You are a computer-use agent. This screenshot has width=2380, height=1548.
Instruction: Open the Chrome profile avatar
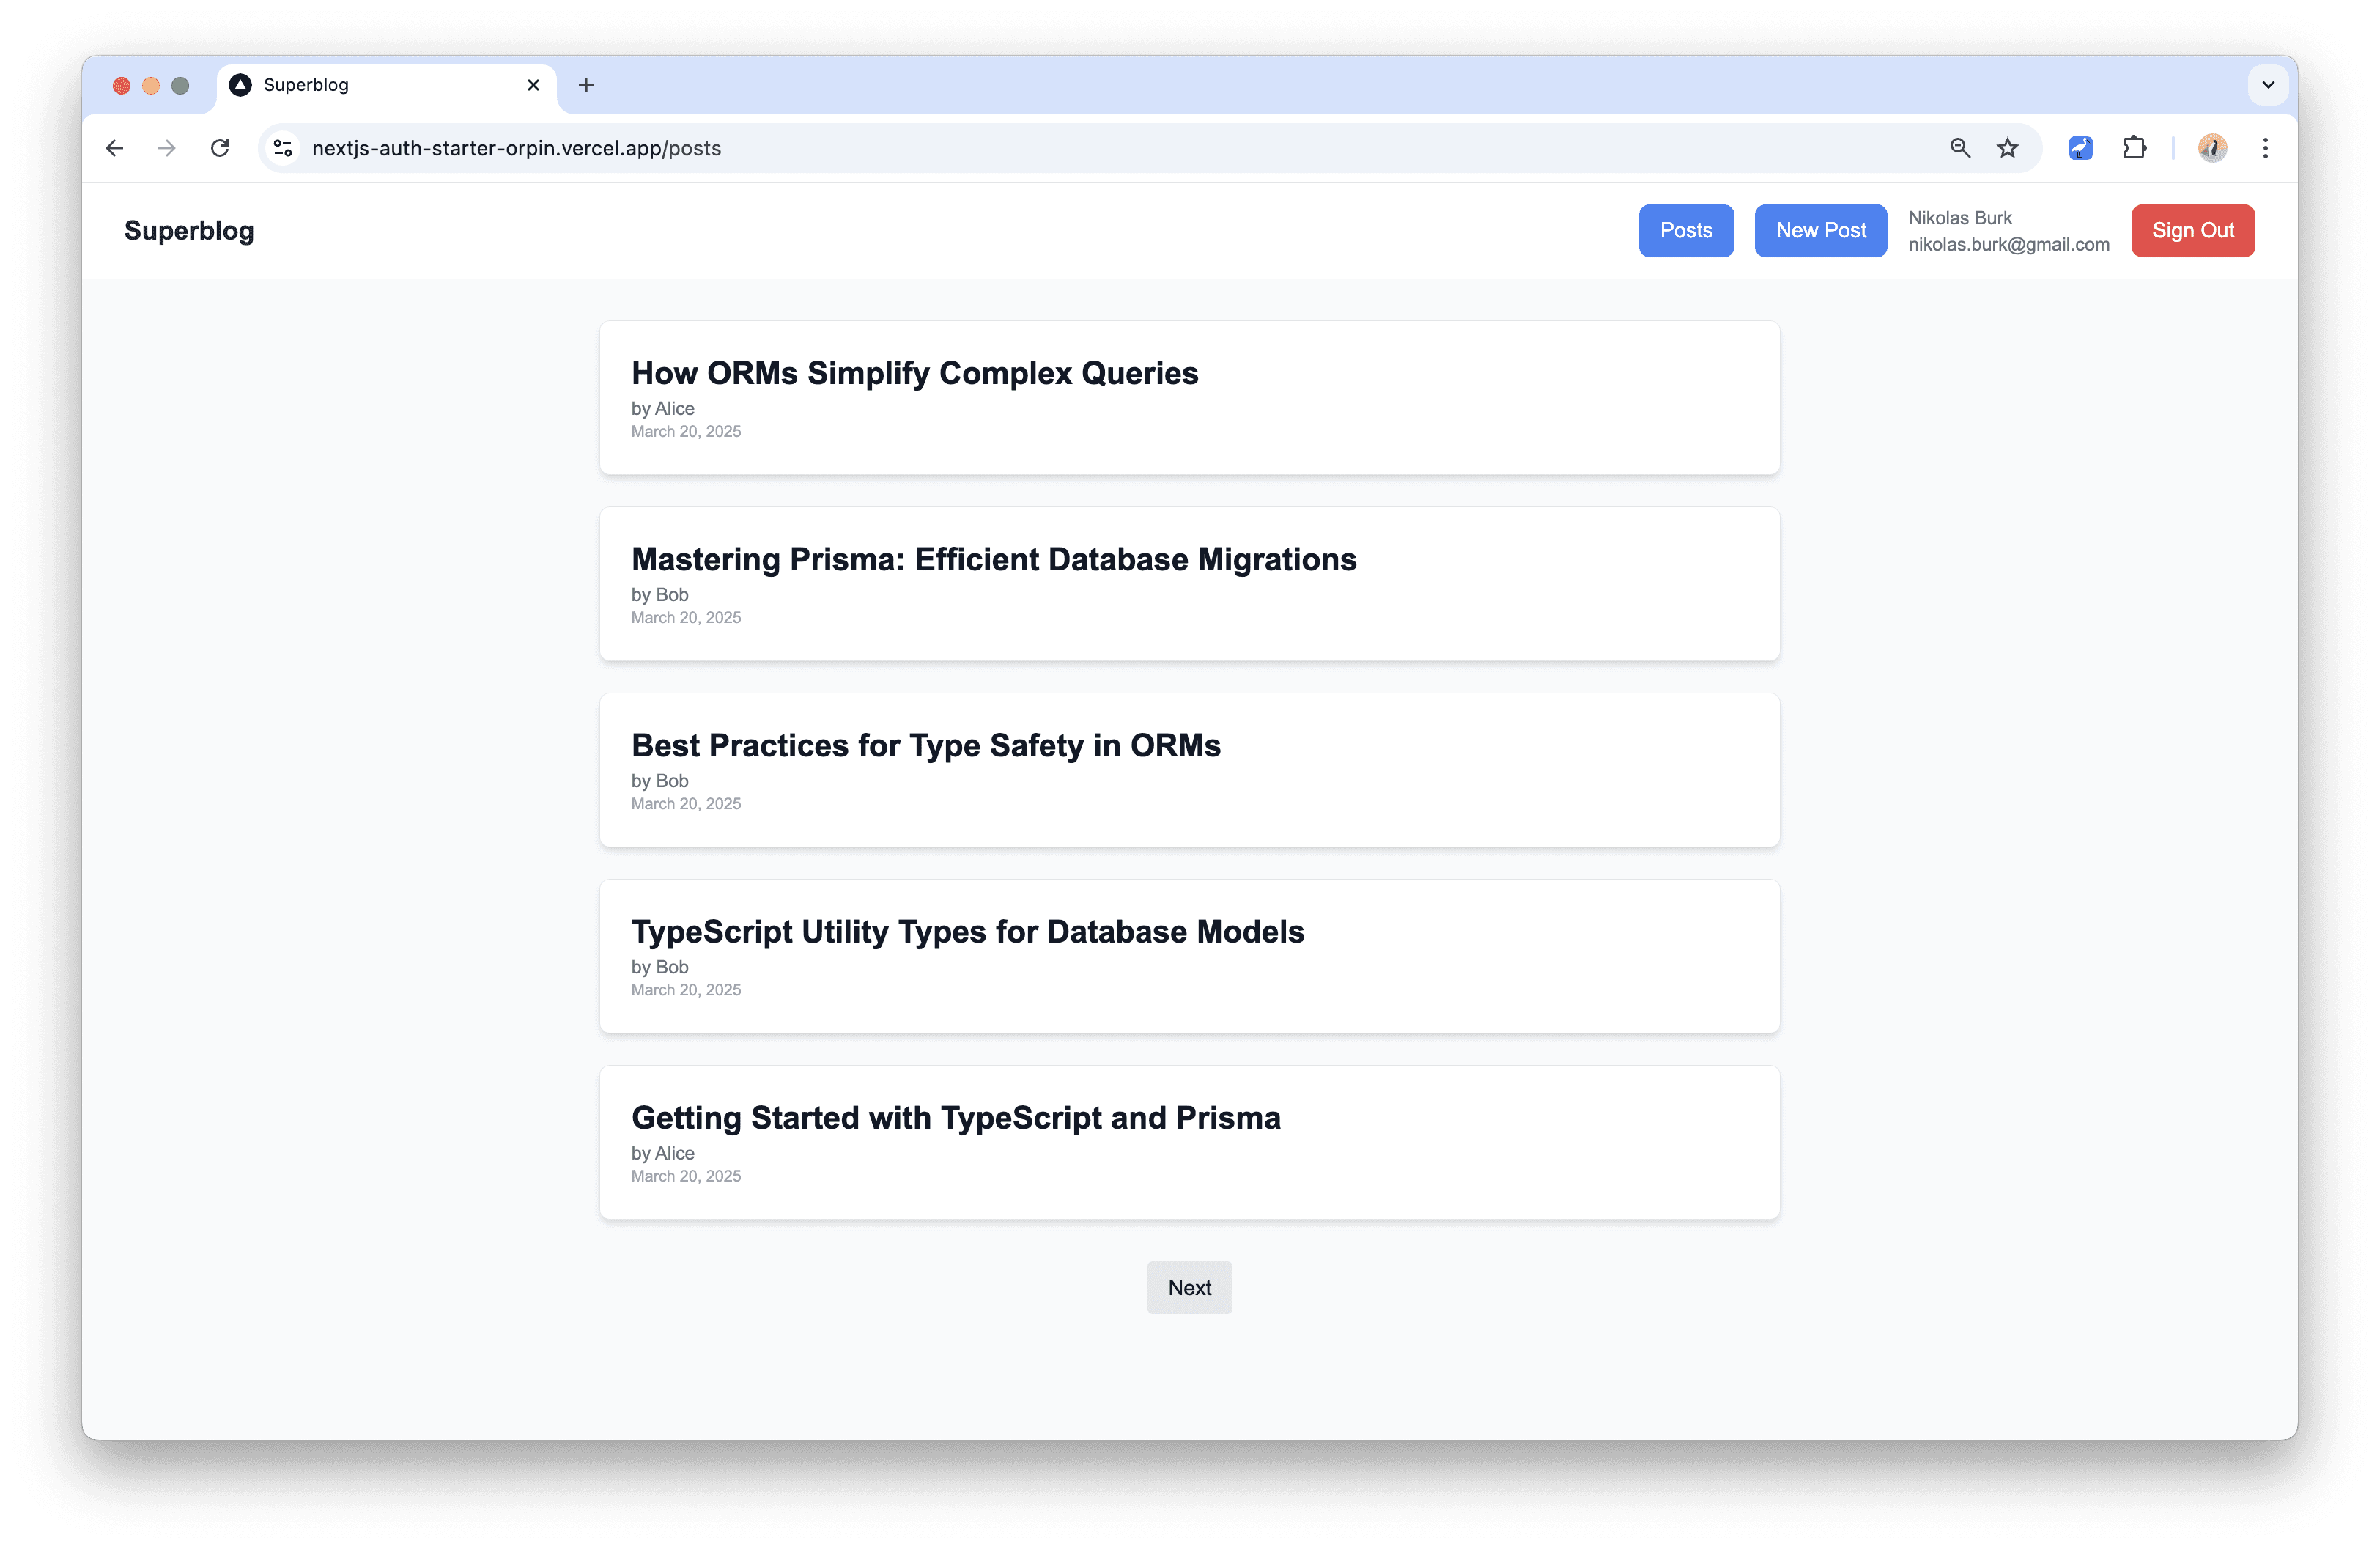click(x=2212, y=148)
